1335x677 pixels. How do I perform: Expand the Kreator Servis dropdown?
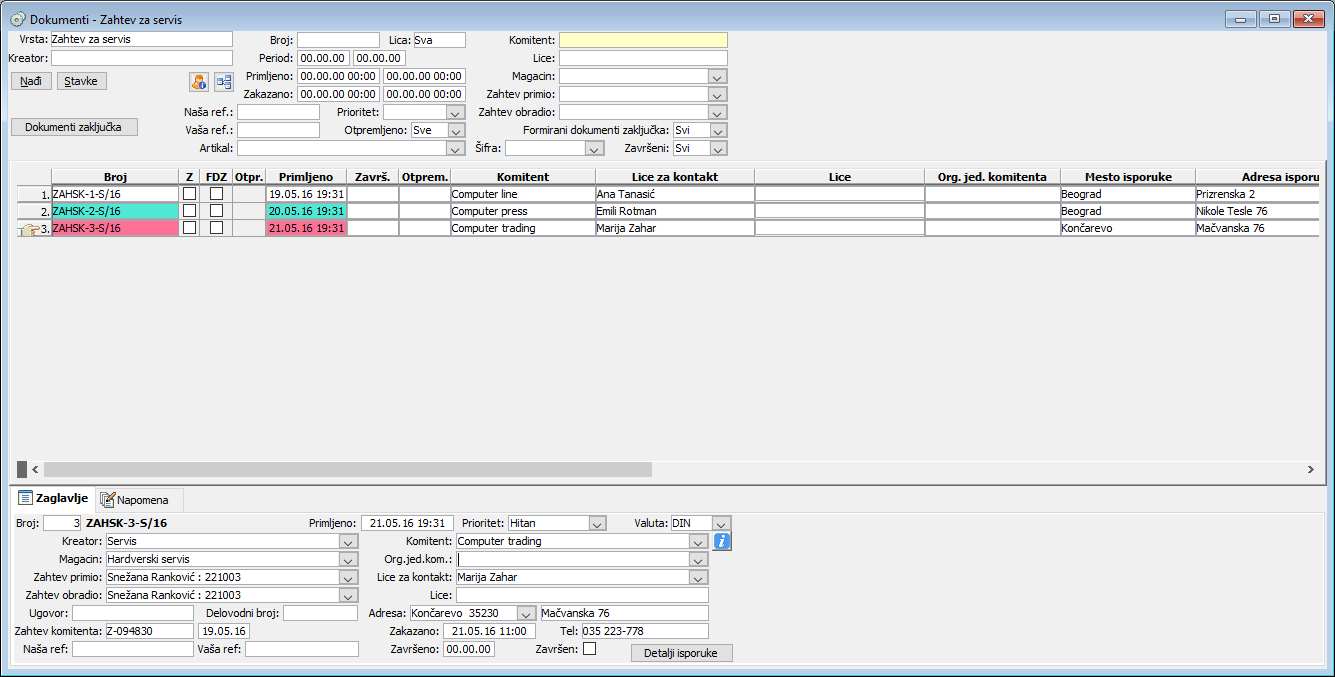[348, 541]
